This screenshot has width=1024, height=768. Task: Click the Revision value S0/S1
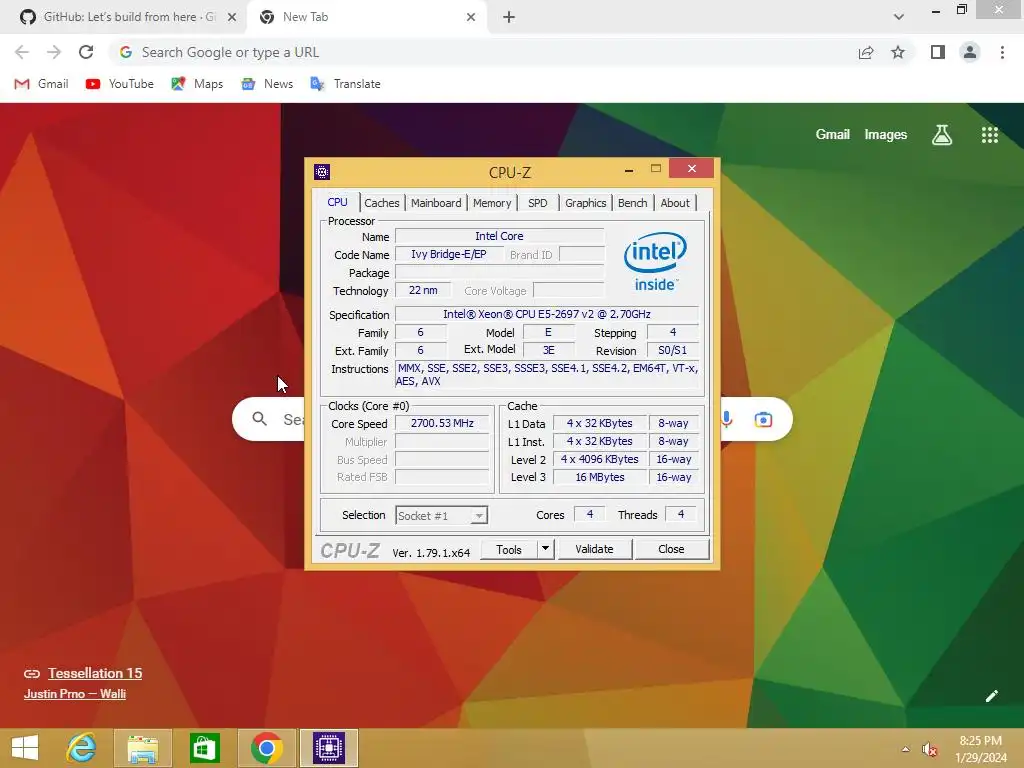(x=673, y=350)
